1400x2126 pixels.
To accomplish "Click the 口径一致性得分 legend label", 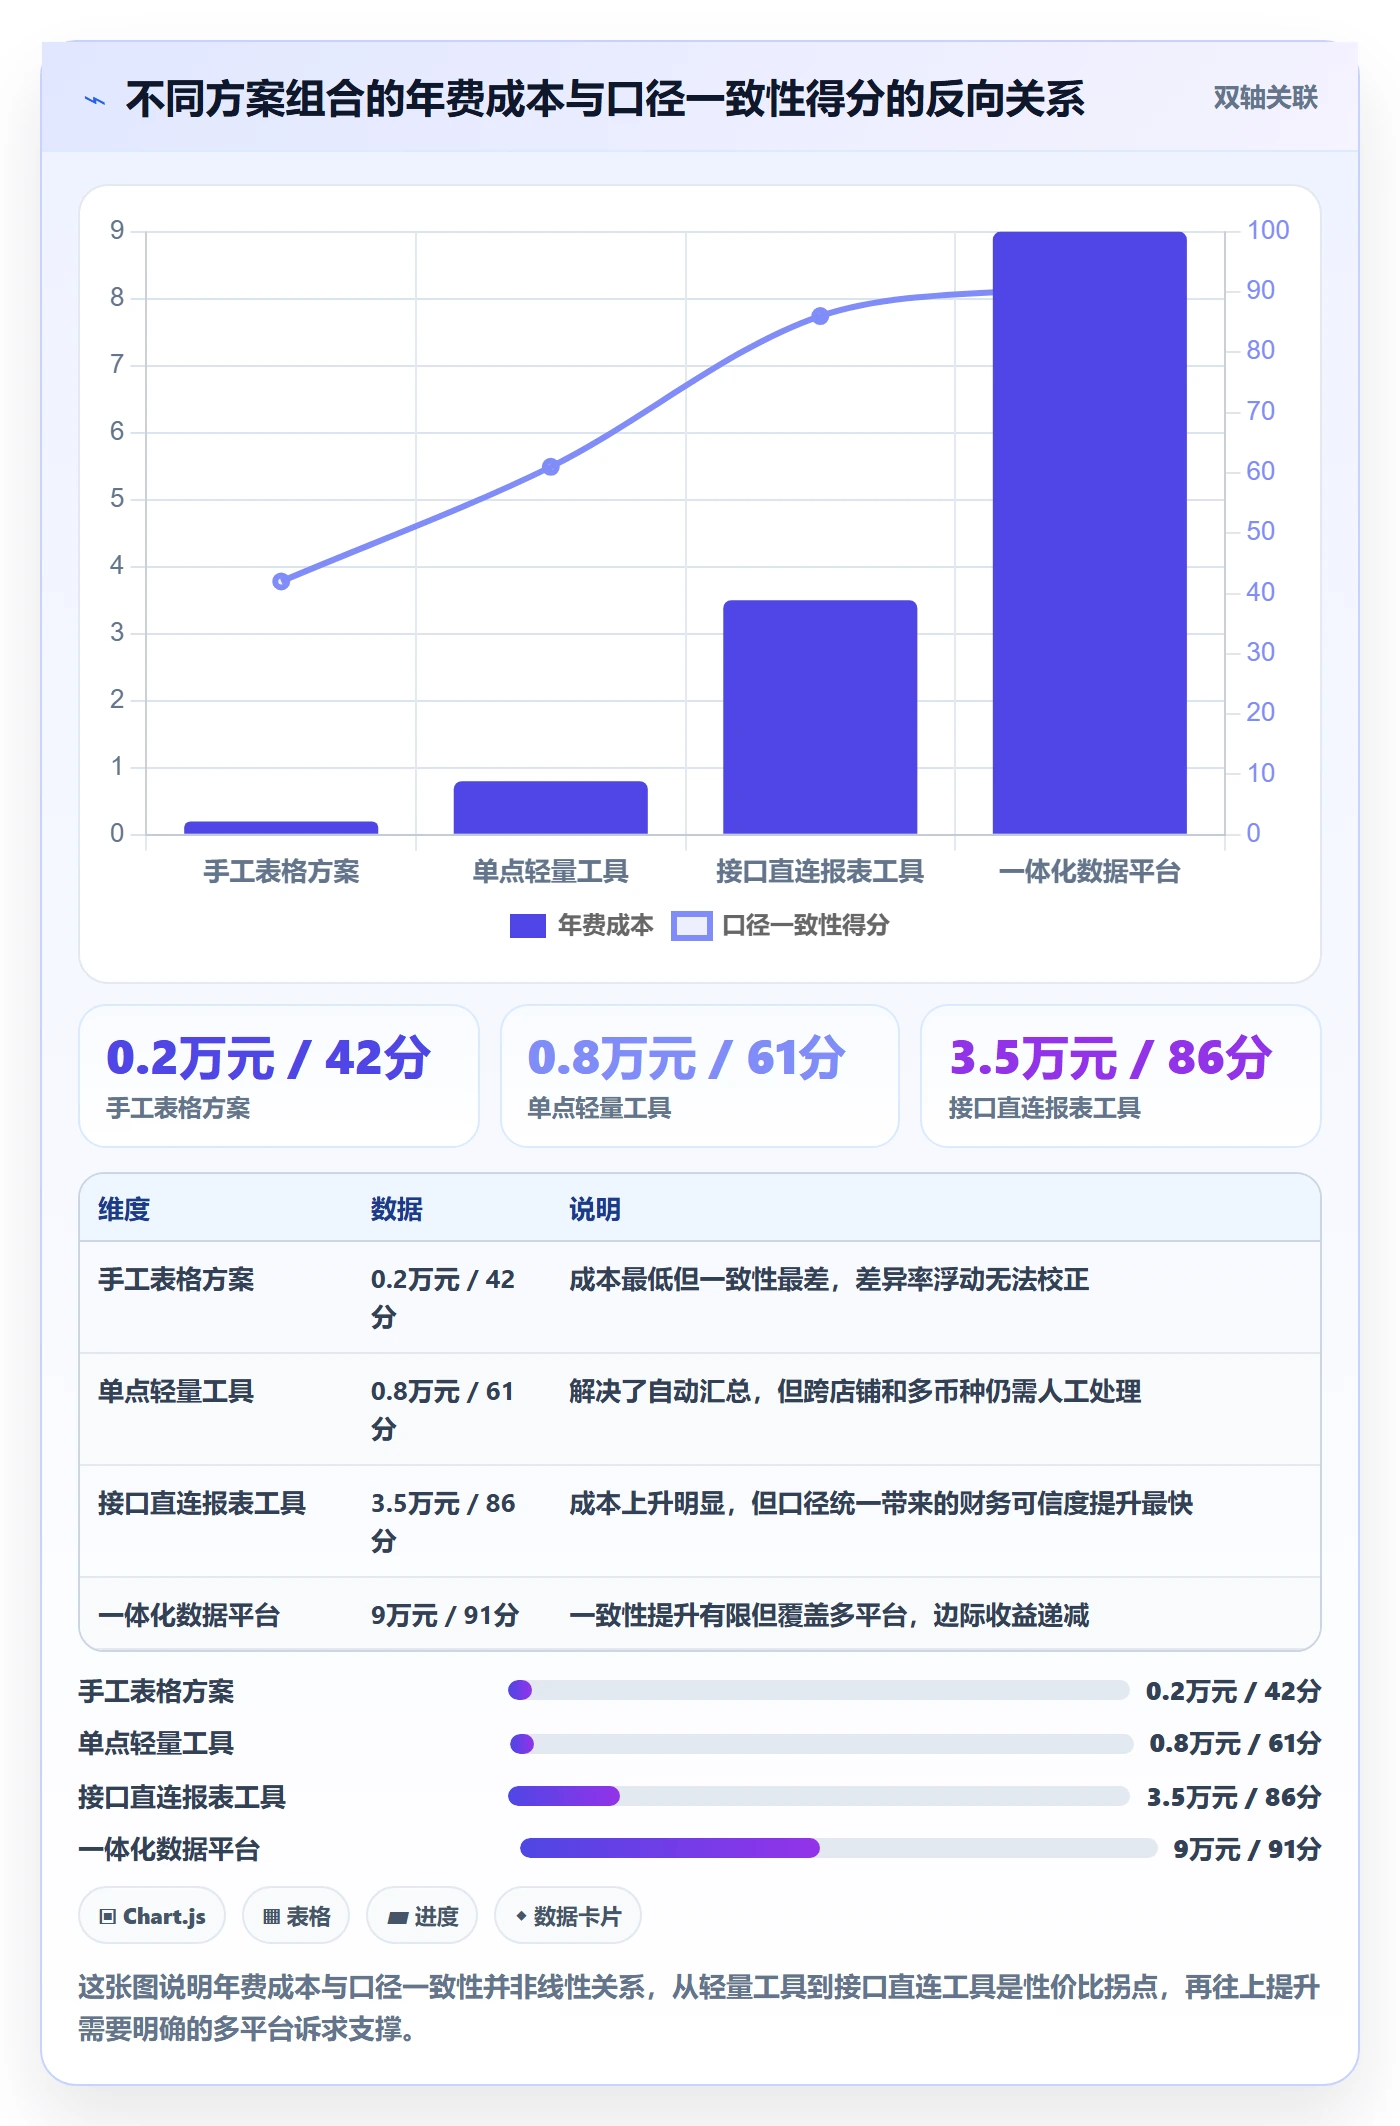I will tap(805, 926).
